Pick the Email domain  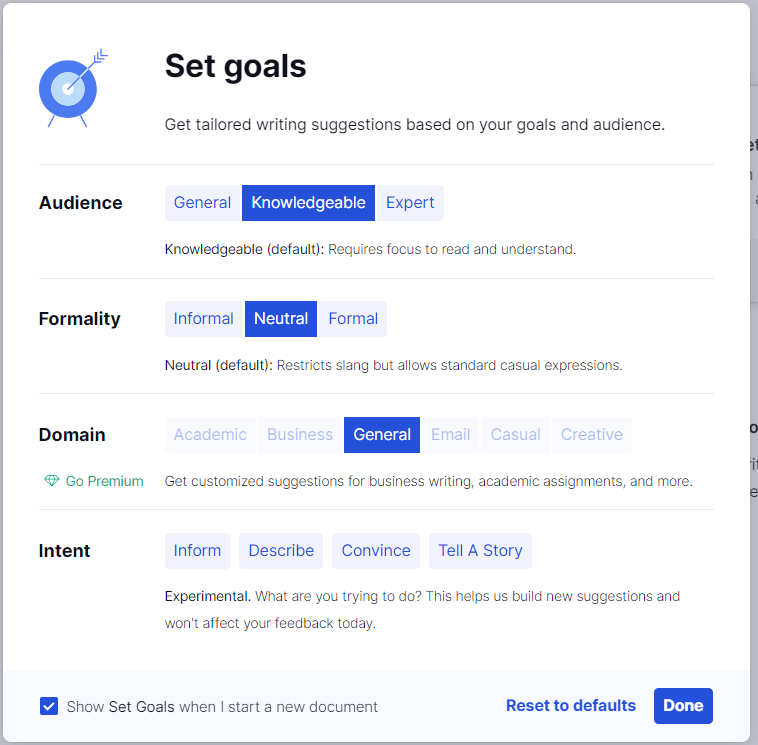(x=451, y=435)
